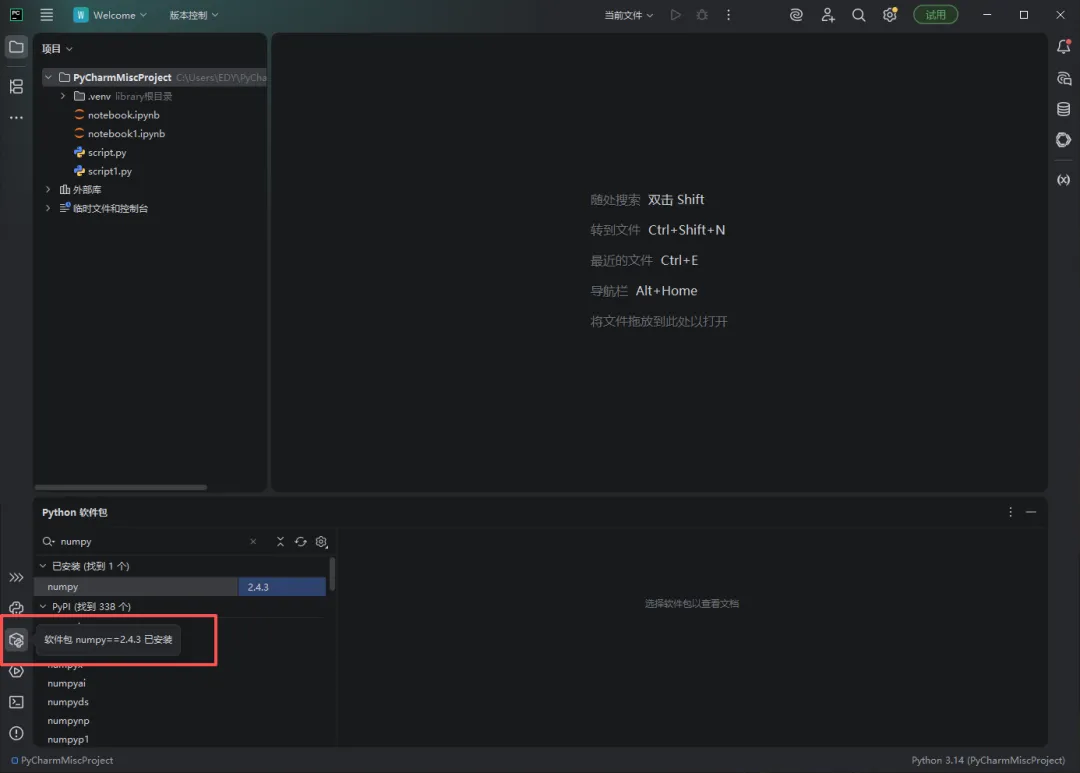The image size is (1080, 773).
Task: Open more run actions (three dots)
Action: (x=728, y=15)
